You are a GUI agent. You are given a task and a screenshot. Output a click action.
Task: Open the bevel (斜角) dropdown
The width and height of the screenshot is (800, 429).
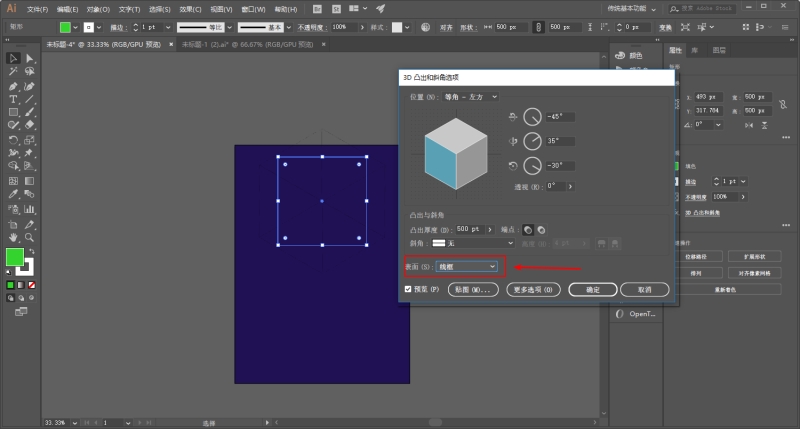click(x=473, y=243)
